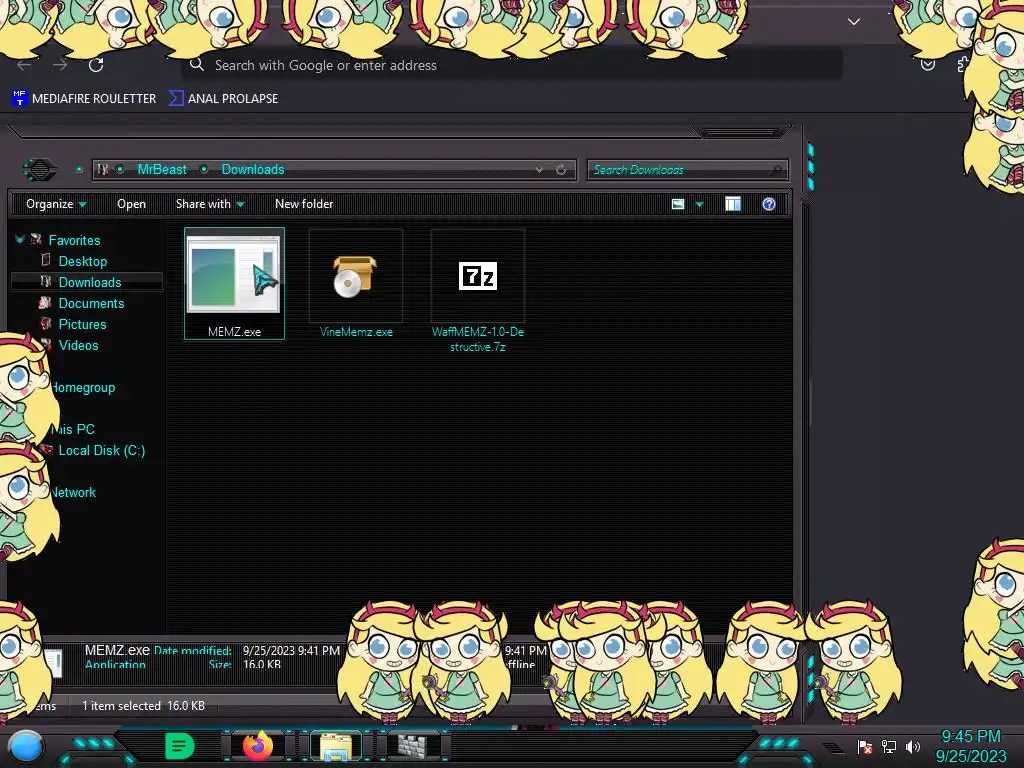The image size is (1024, 768).
Task: Open the green notes app in taskbar
Action: (179, 746)
